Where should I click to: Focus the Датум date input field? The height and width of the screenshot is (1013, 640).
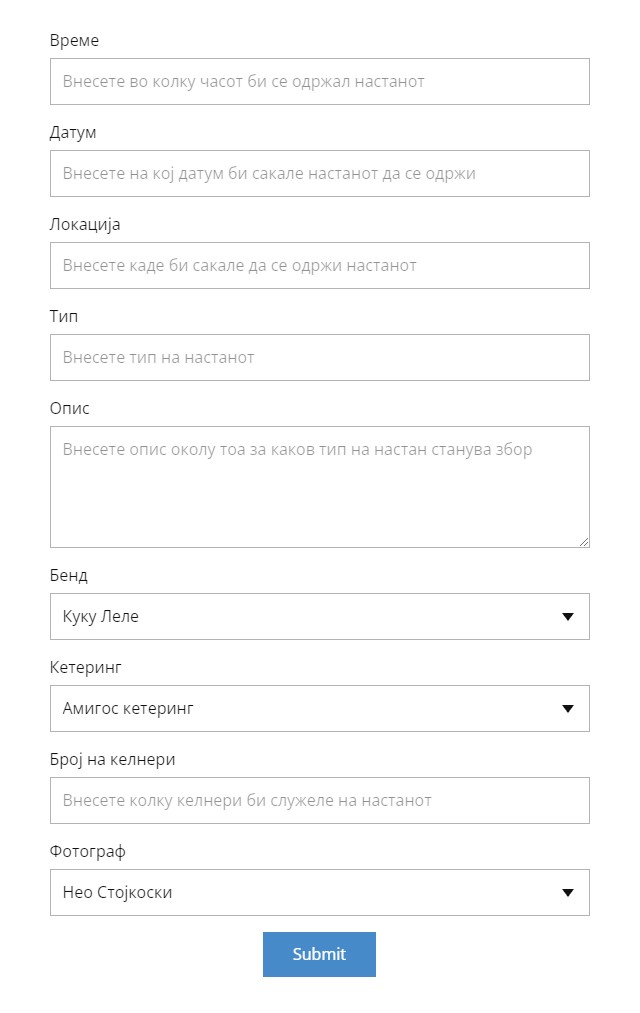coord(319,173)
